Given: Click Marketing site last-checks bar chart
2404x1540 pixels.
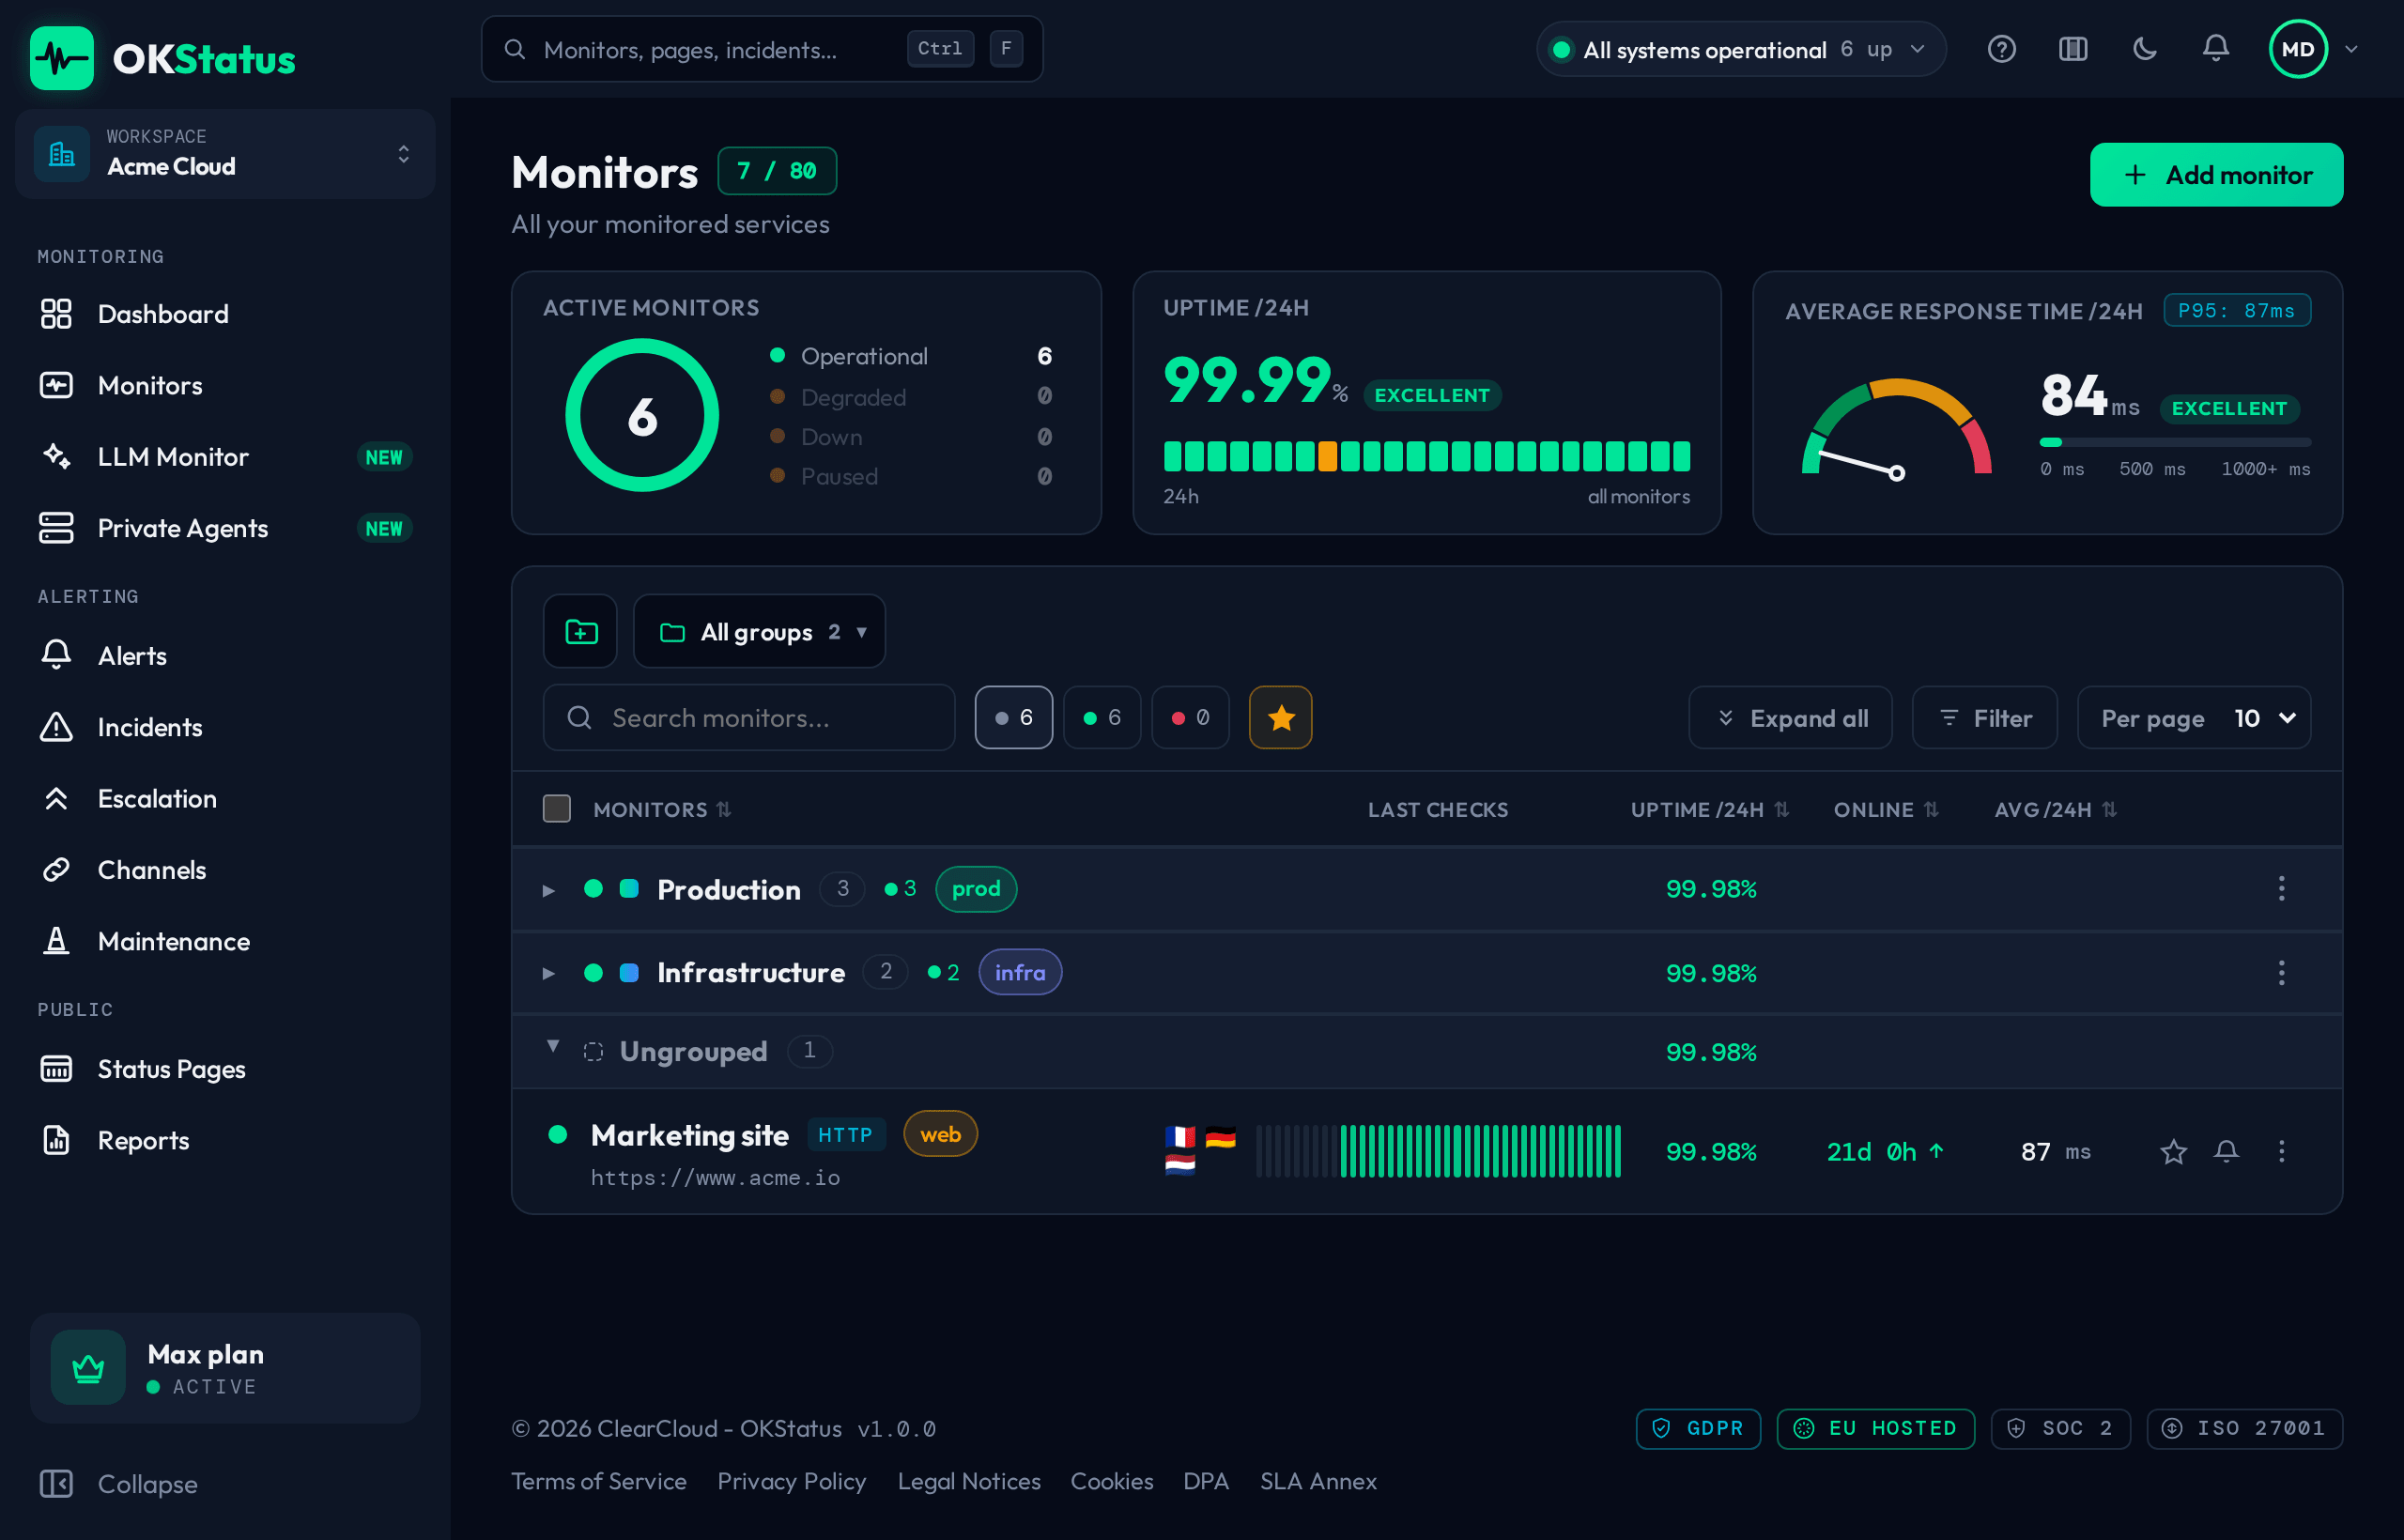Looking at the screenshot, I should pos(1438,1151).
